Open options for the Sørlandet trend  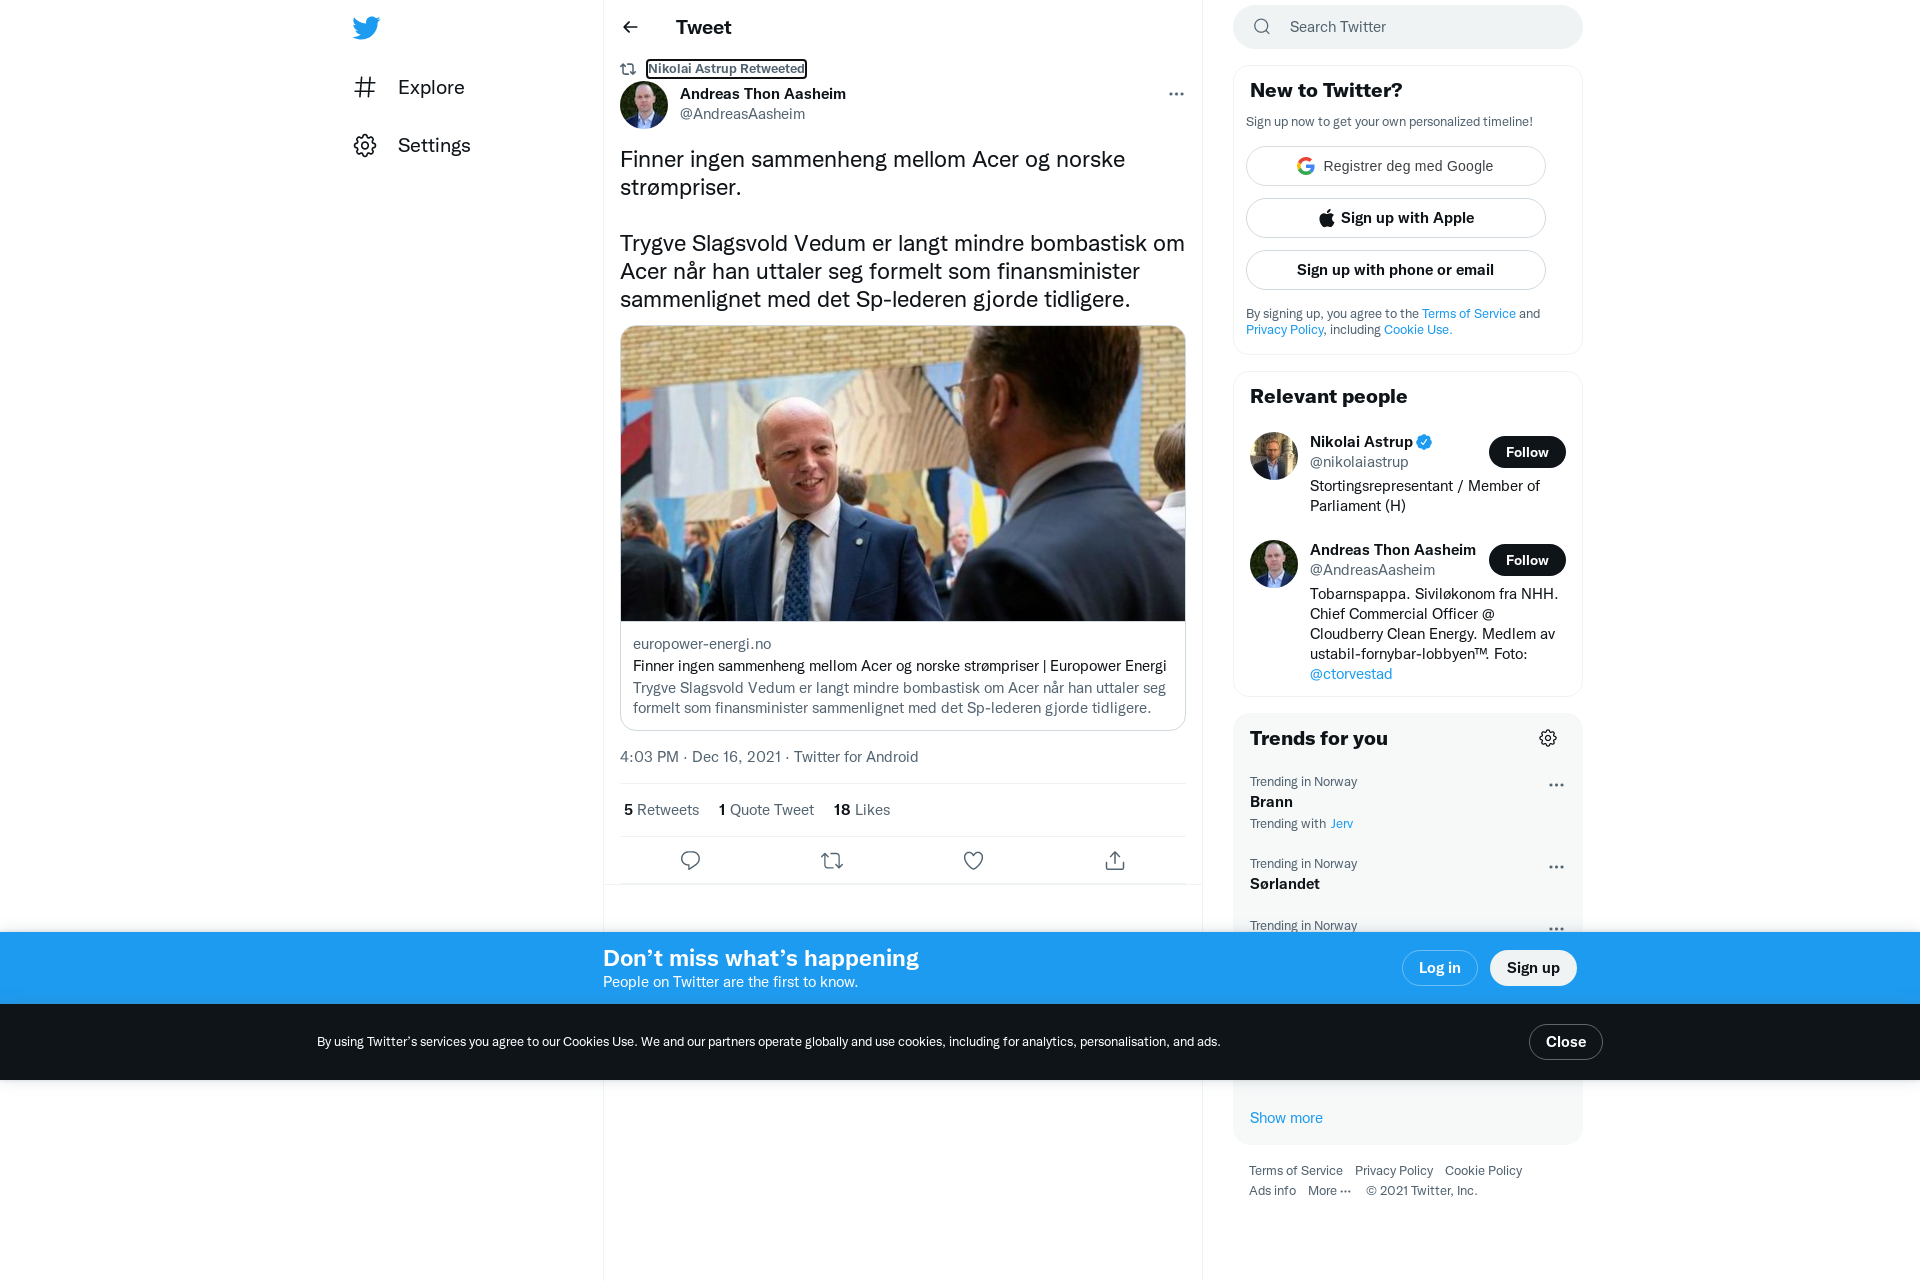click(1556, 867)
